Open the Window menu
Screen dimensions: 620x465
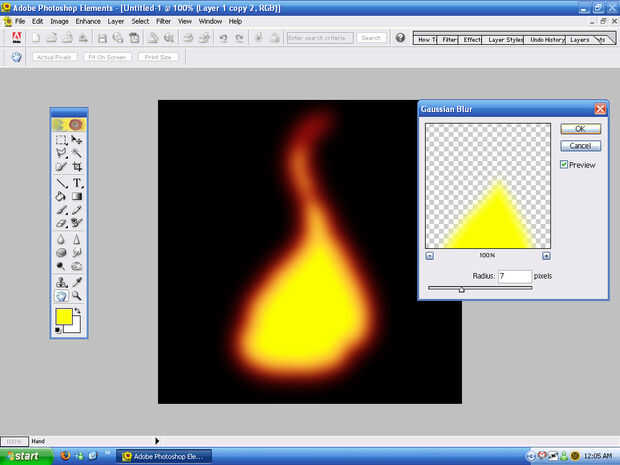click(x=210, y=21)
